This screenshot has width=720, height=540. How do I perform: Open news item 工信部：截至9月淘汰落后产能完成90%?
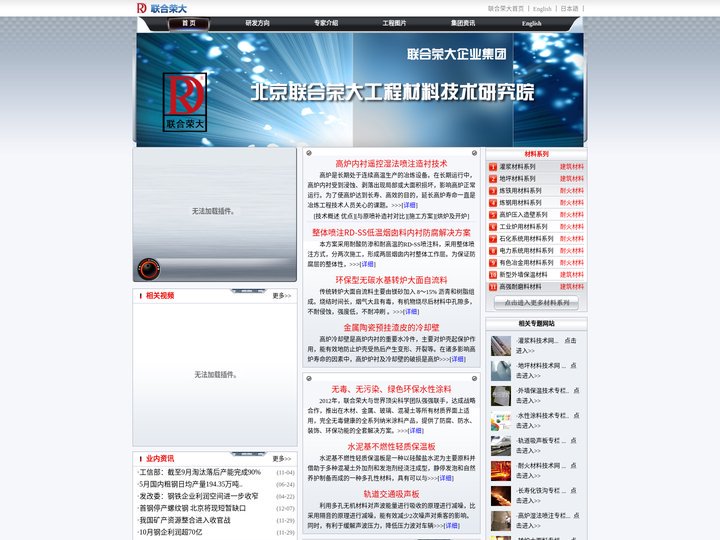tap(200, 472)
